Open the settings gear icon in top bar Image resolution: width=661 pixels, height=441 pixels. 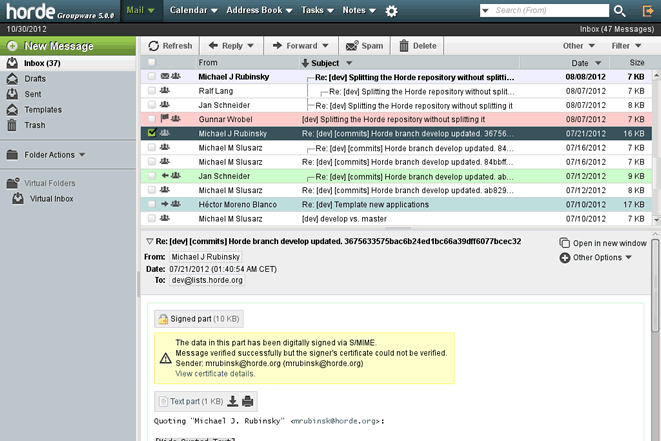click(391, 11)
